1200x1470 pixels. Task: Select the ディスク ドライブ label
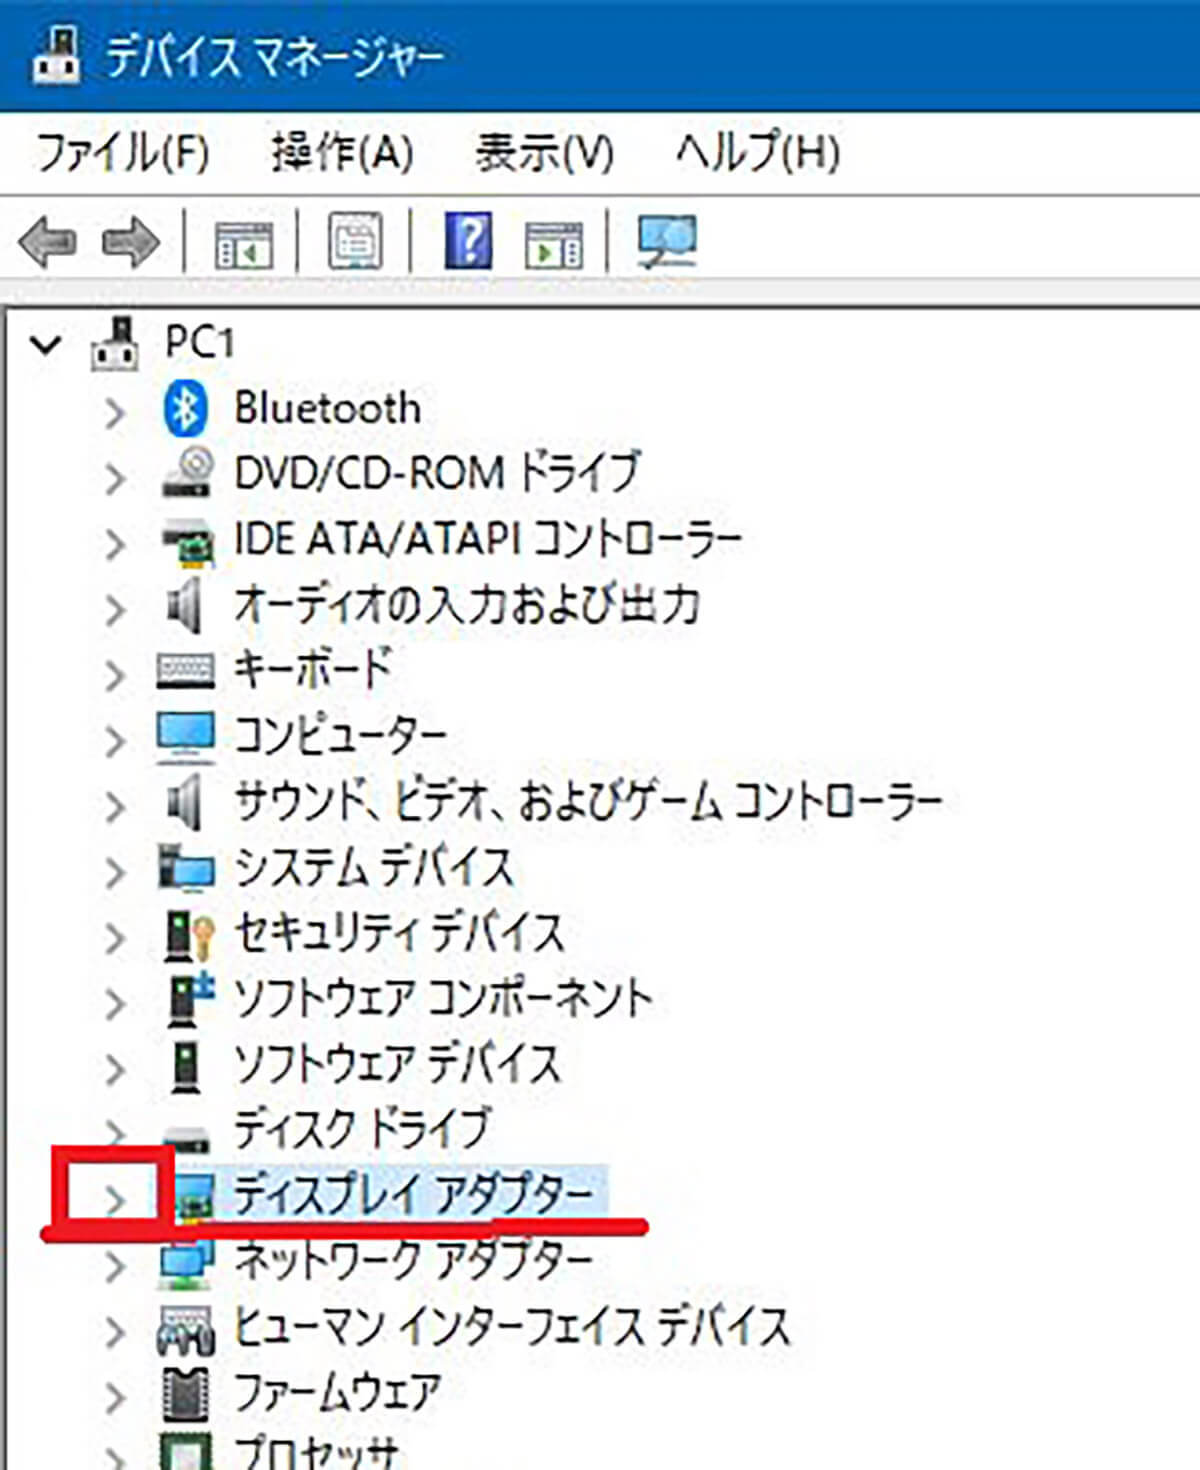pyautogui.click(x=362, y=1129)
